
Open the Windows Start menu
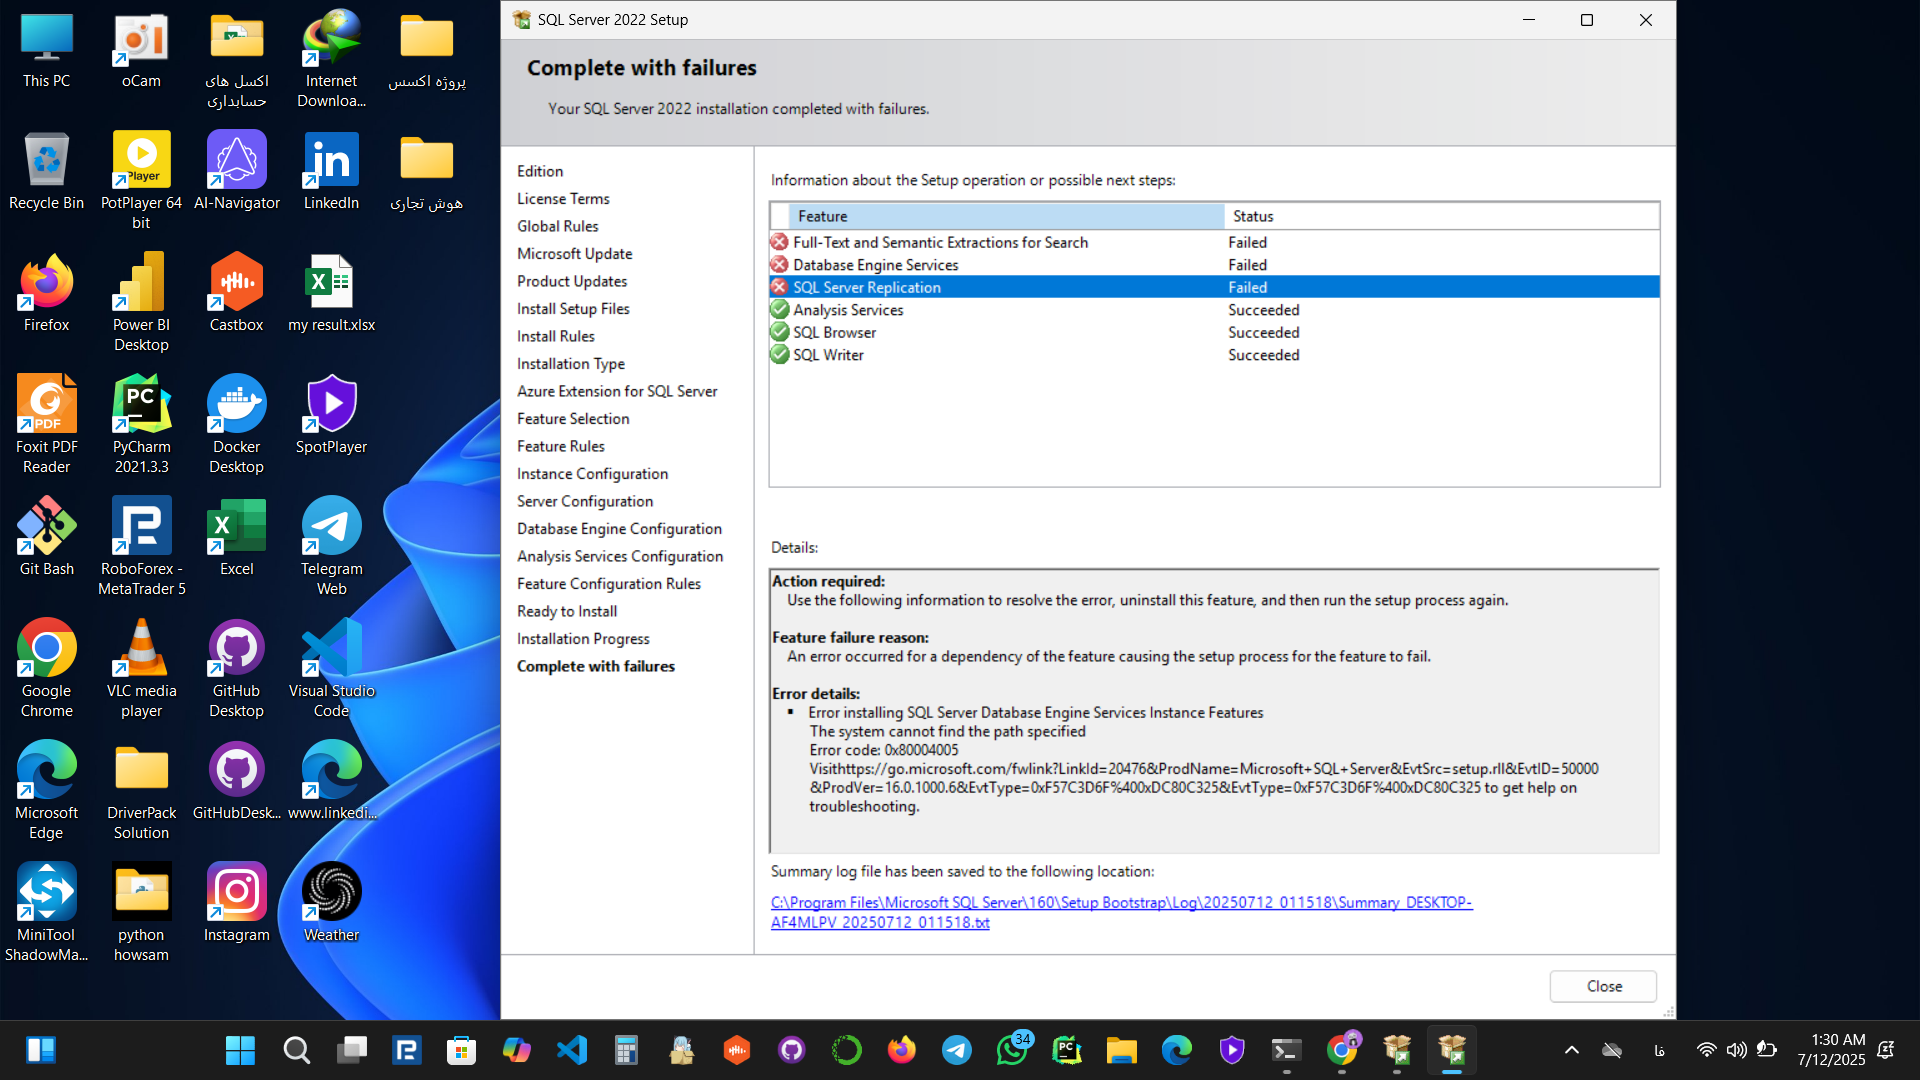(x=240, y=1050)
